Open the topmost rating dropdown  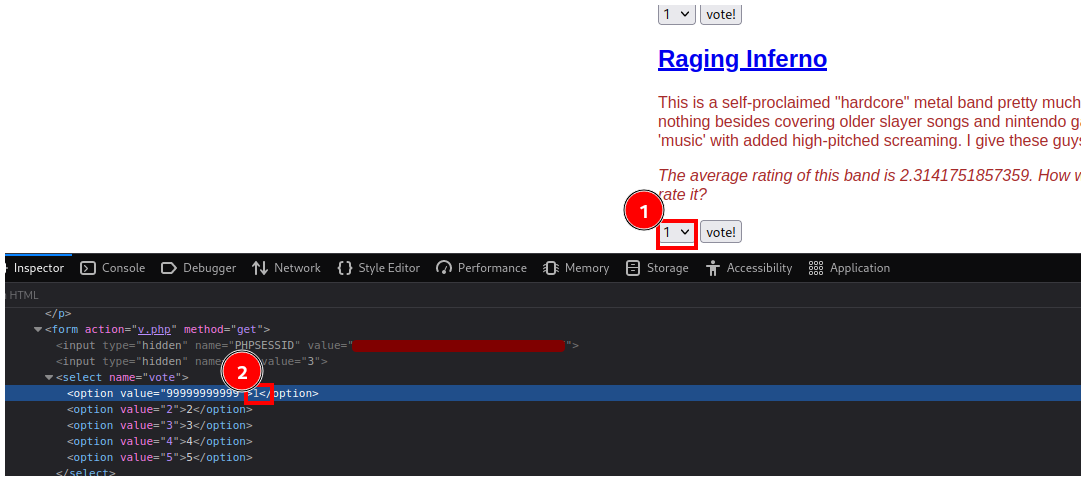[676, 14]
